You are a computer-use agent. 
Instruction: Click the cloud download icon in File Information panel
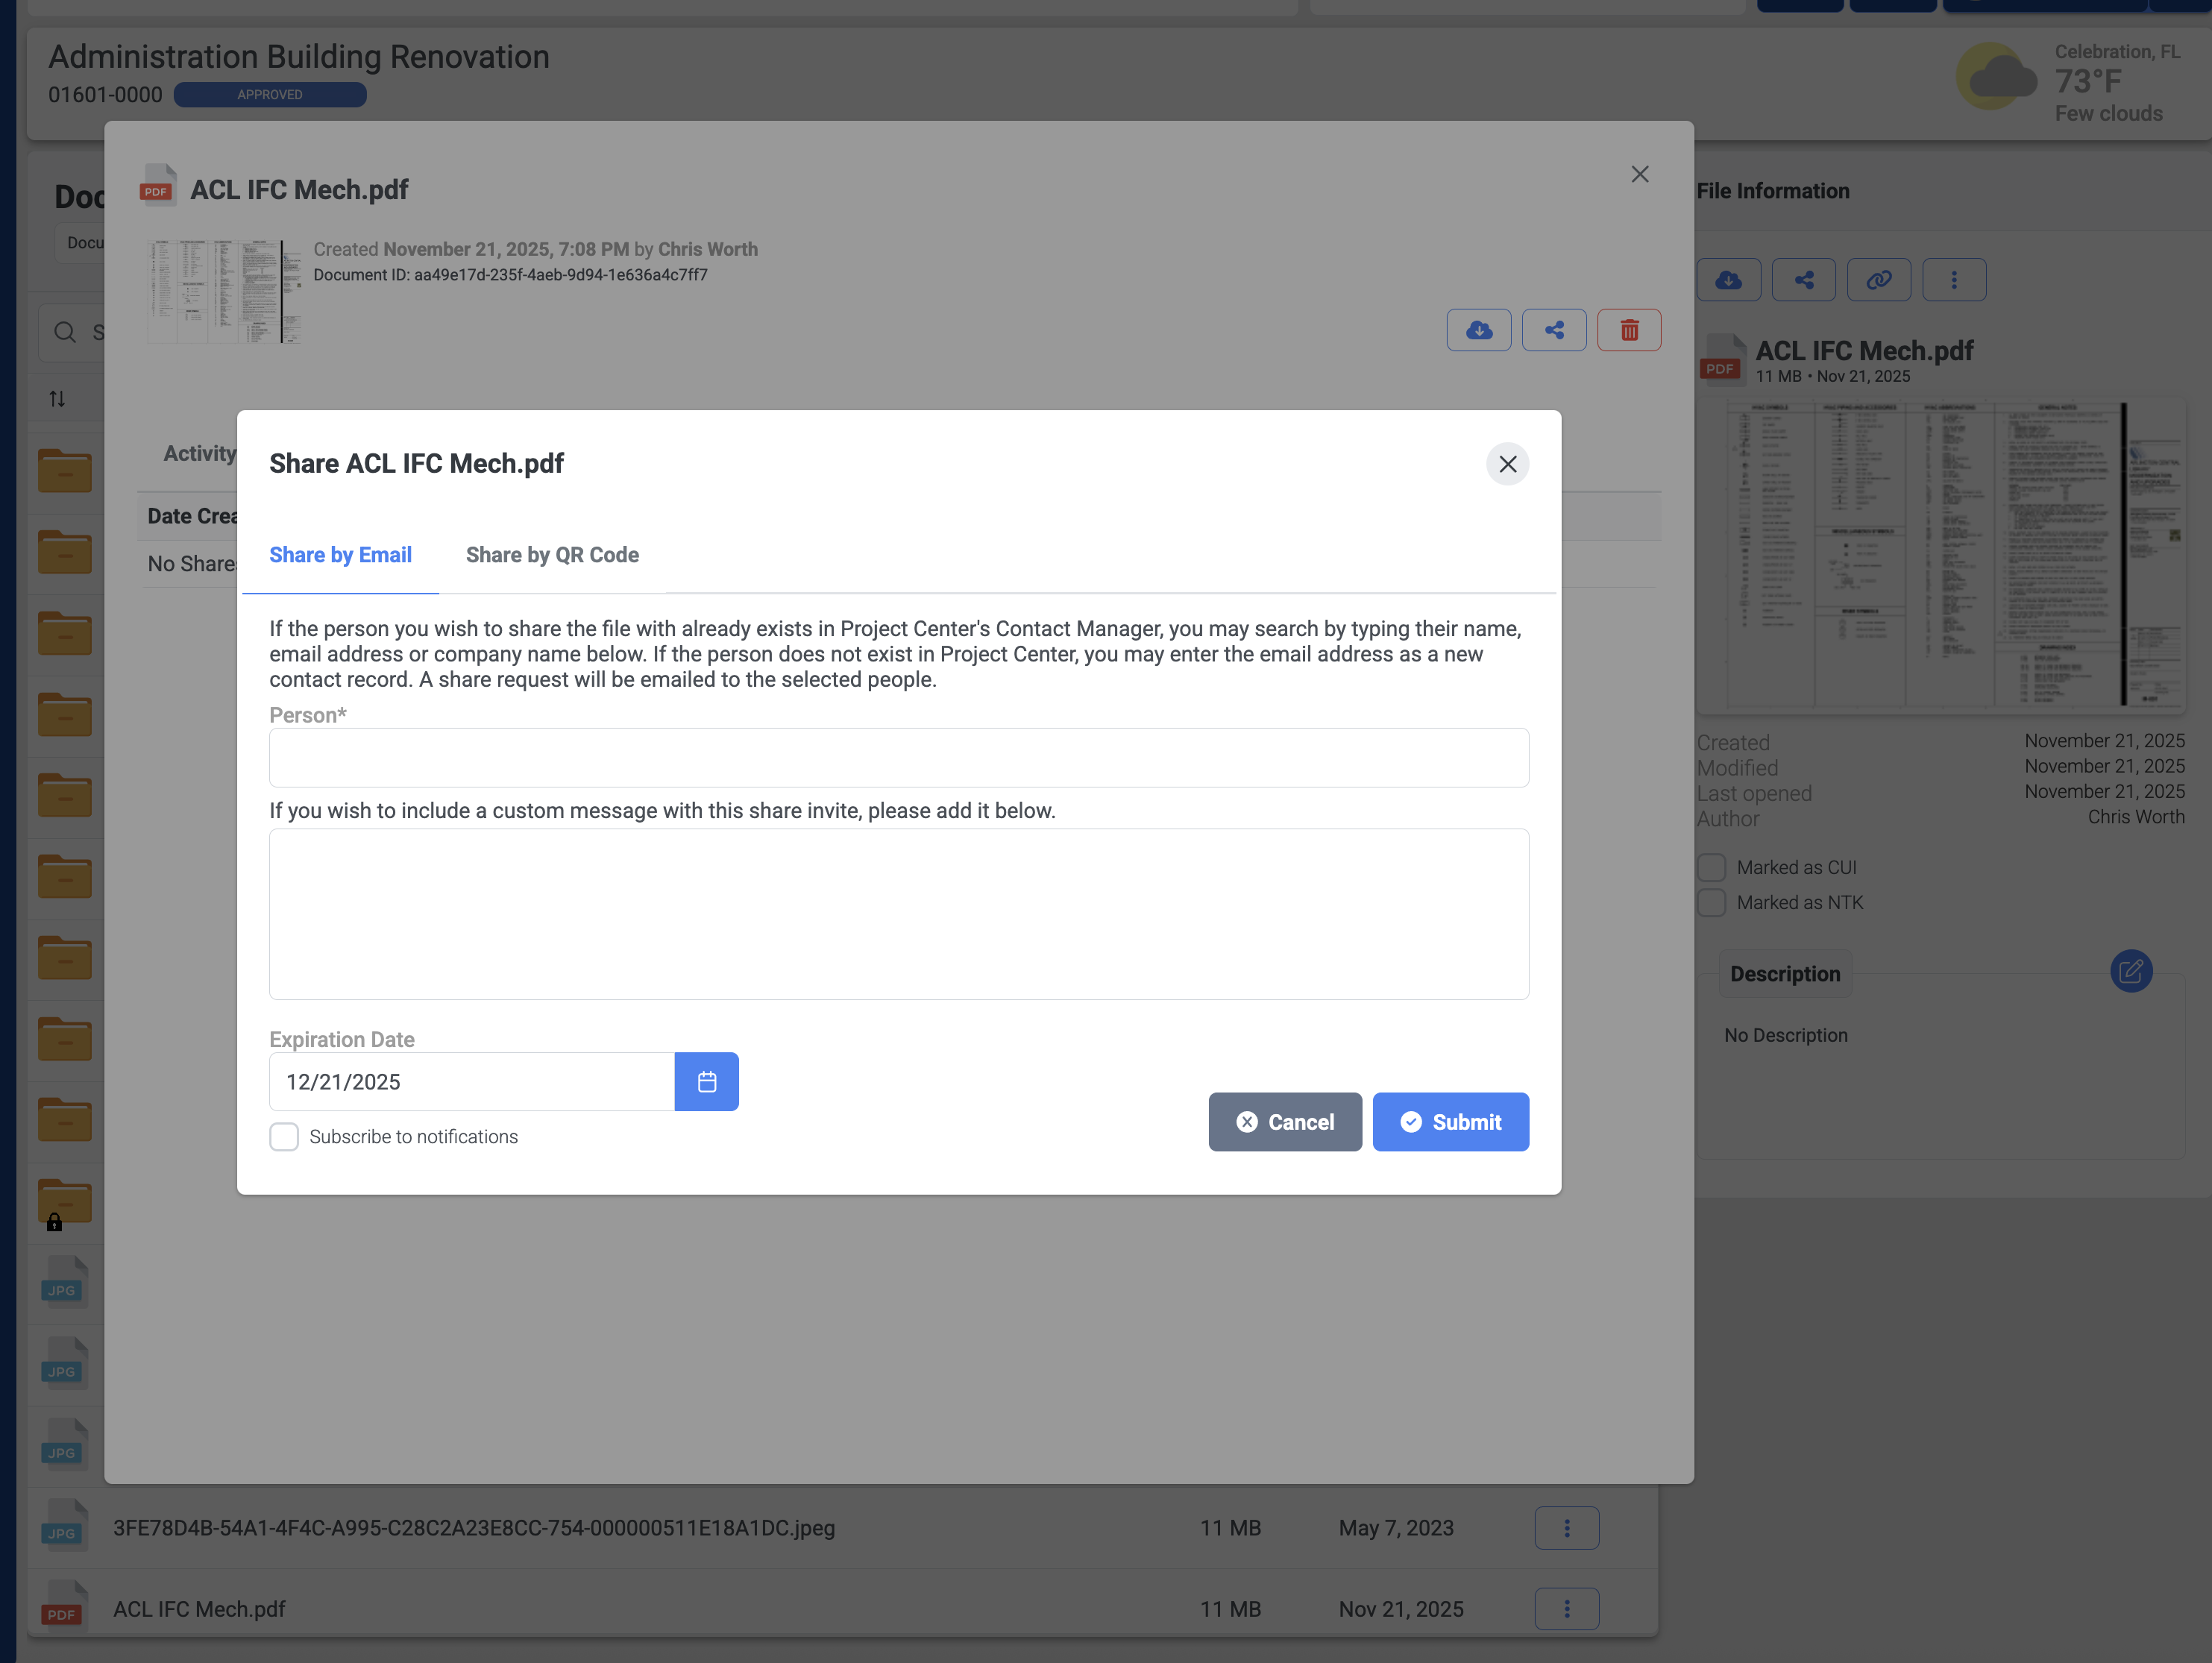tap(1729, 280)
